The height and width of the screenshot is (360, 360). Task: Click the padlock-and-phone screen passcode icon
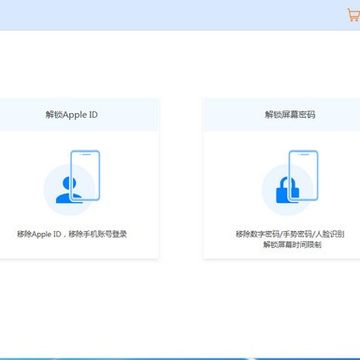290,182
